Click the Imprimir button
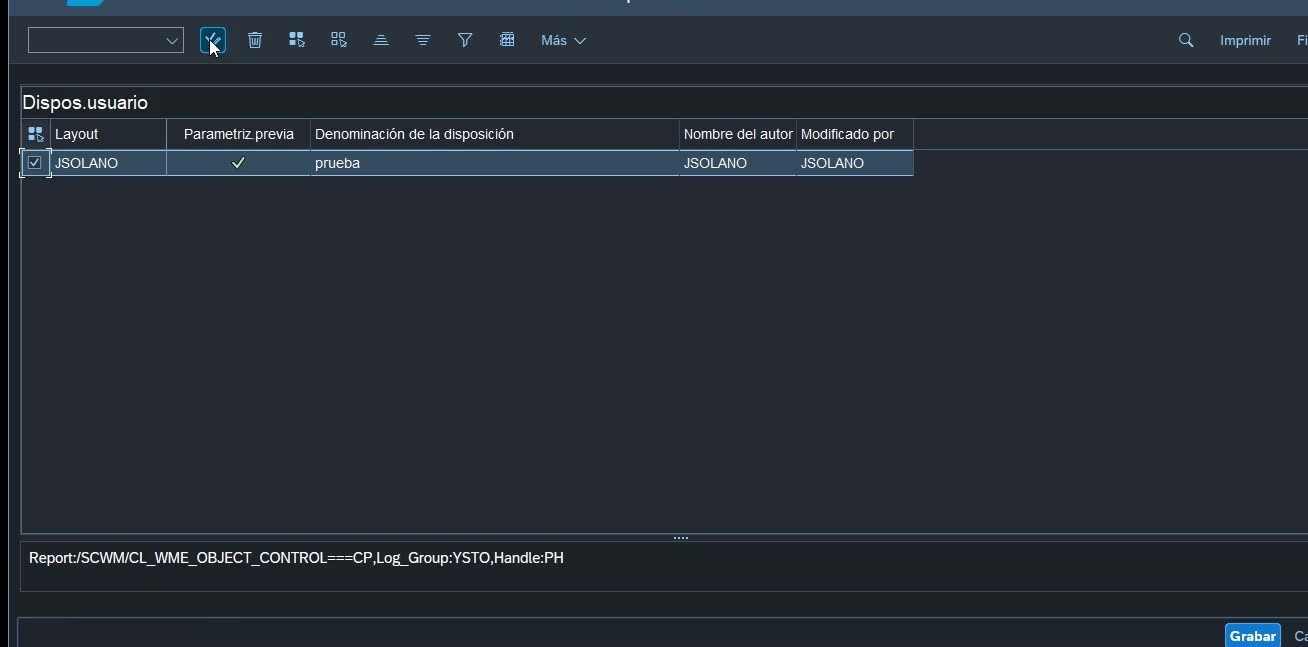 1245,41
